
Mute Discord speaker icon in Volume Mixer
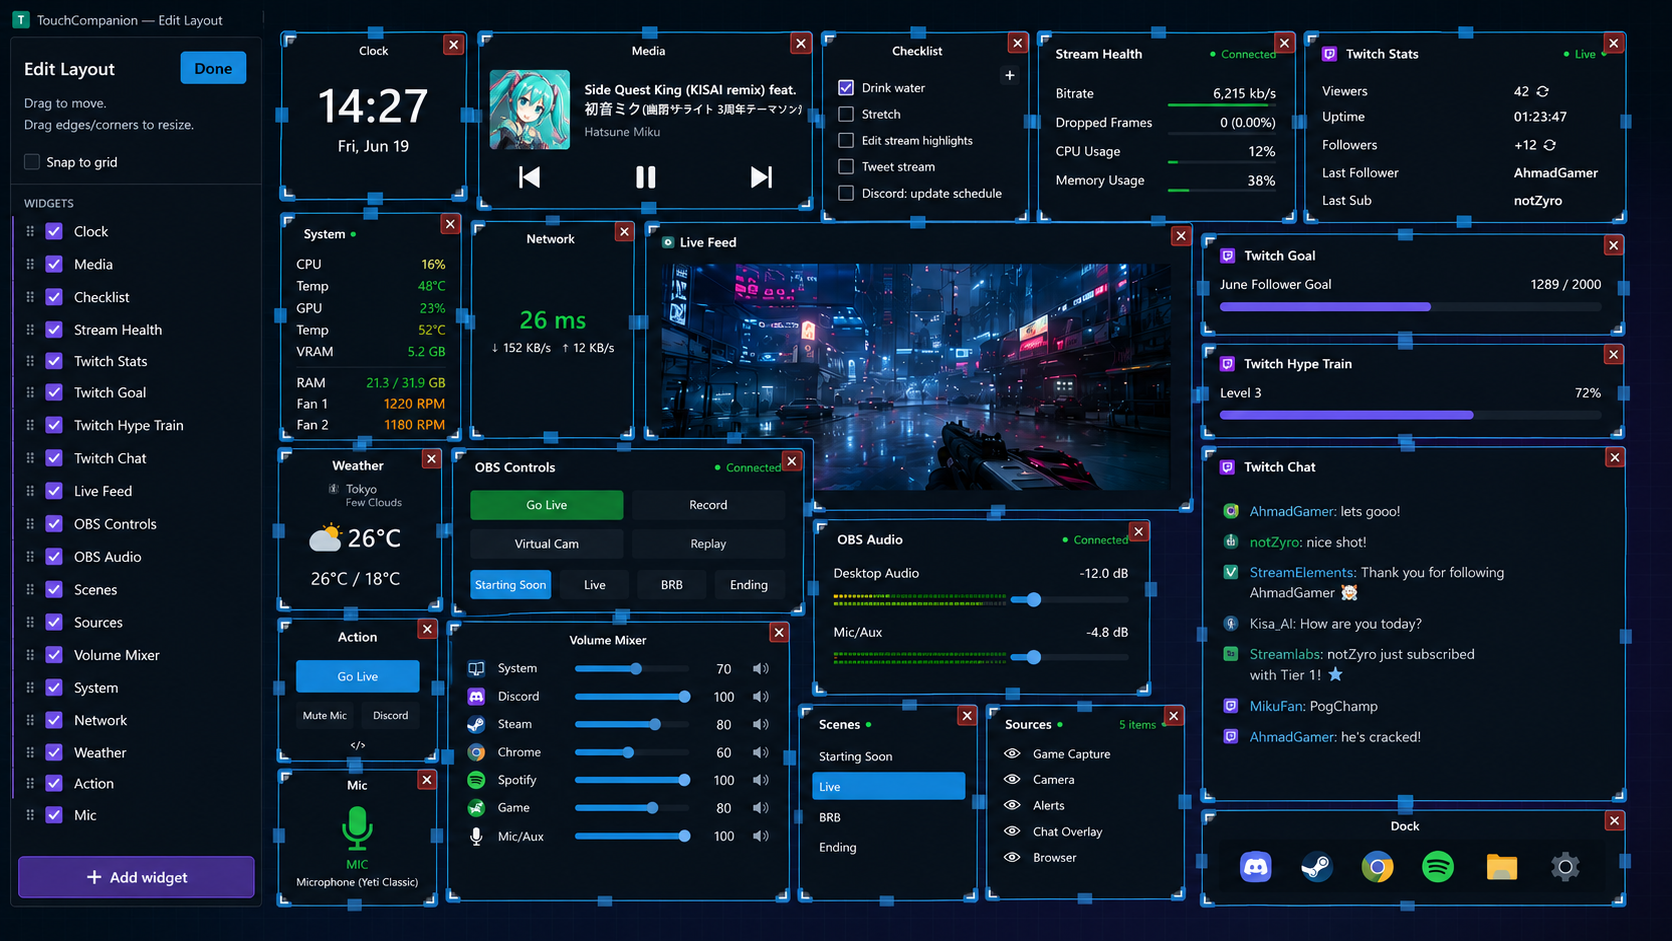pos(761,696)
